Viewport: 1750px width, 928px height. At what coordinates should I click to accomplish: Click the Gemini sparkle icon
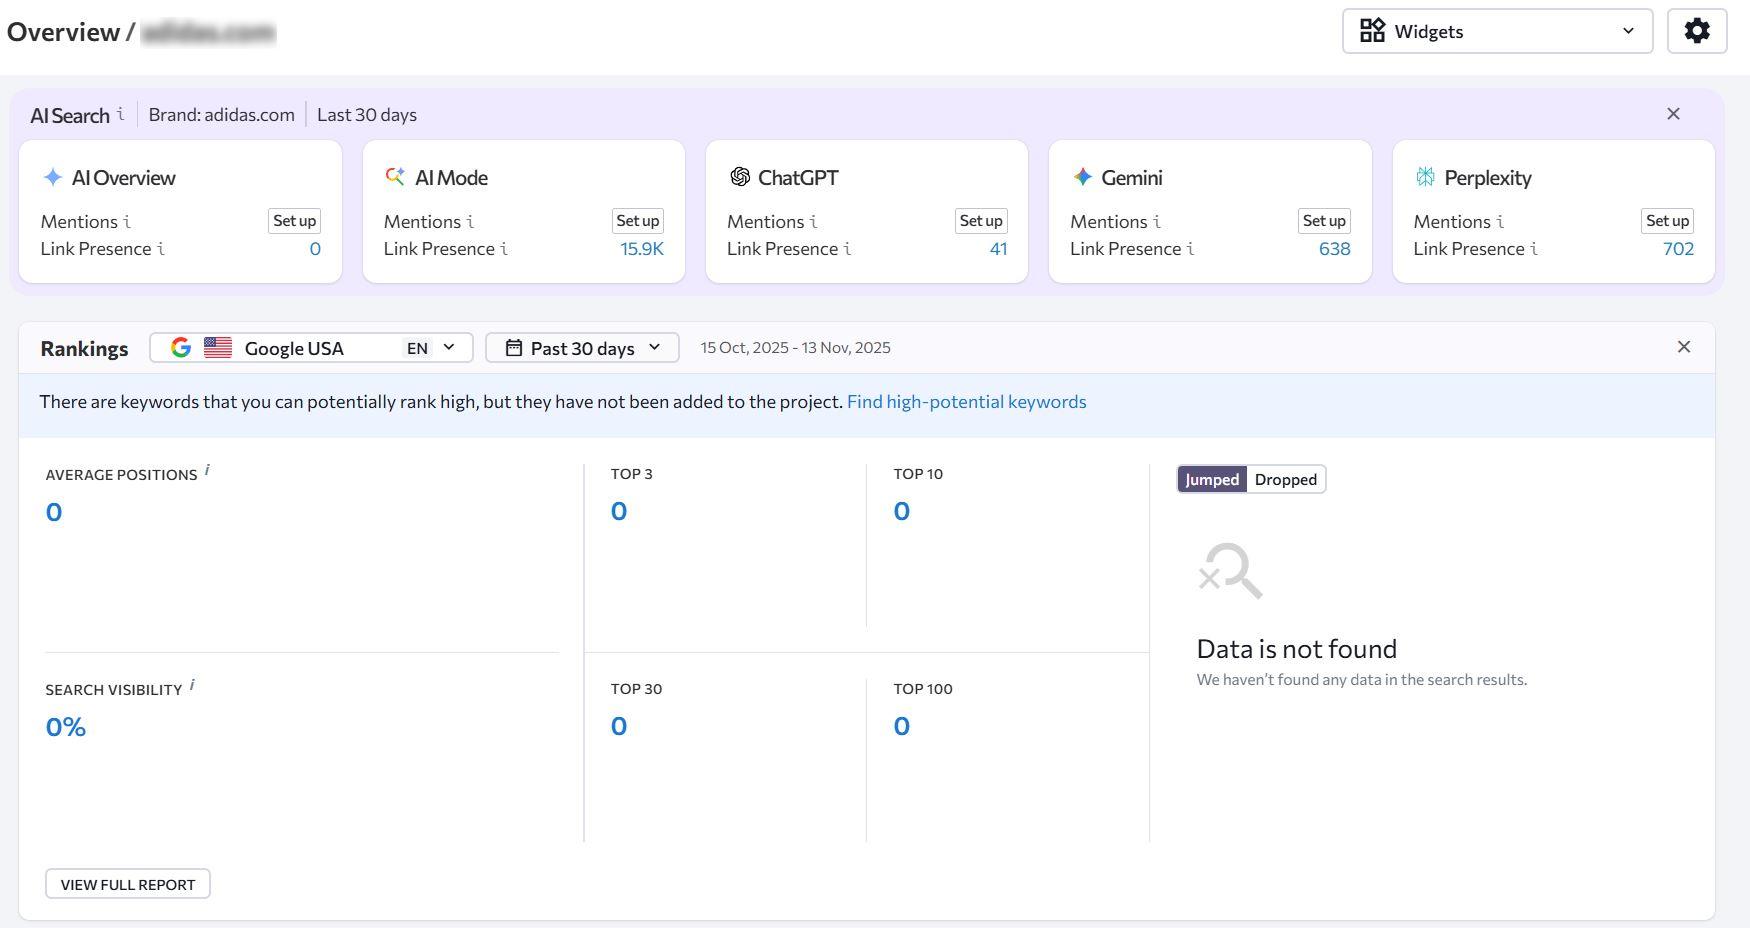coord(1084,177)
